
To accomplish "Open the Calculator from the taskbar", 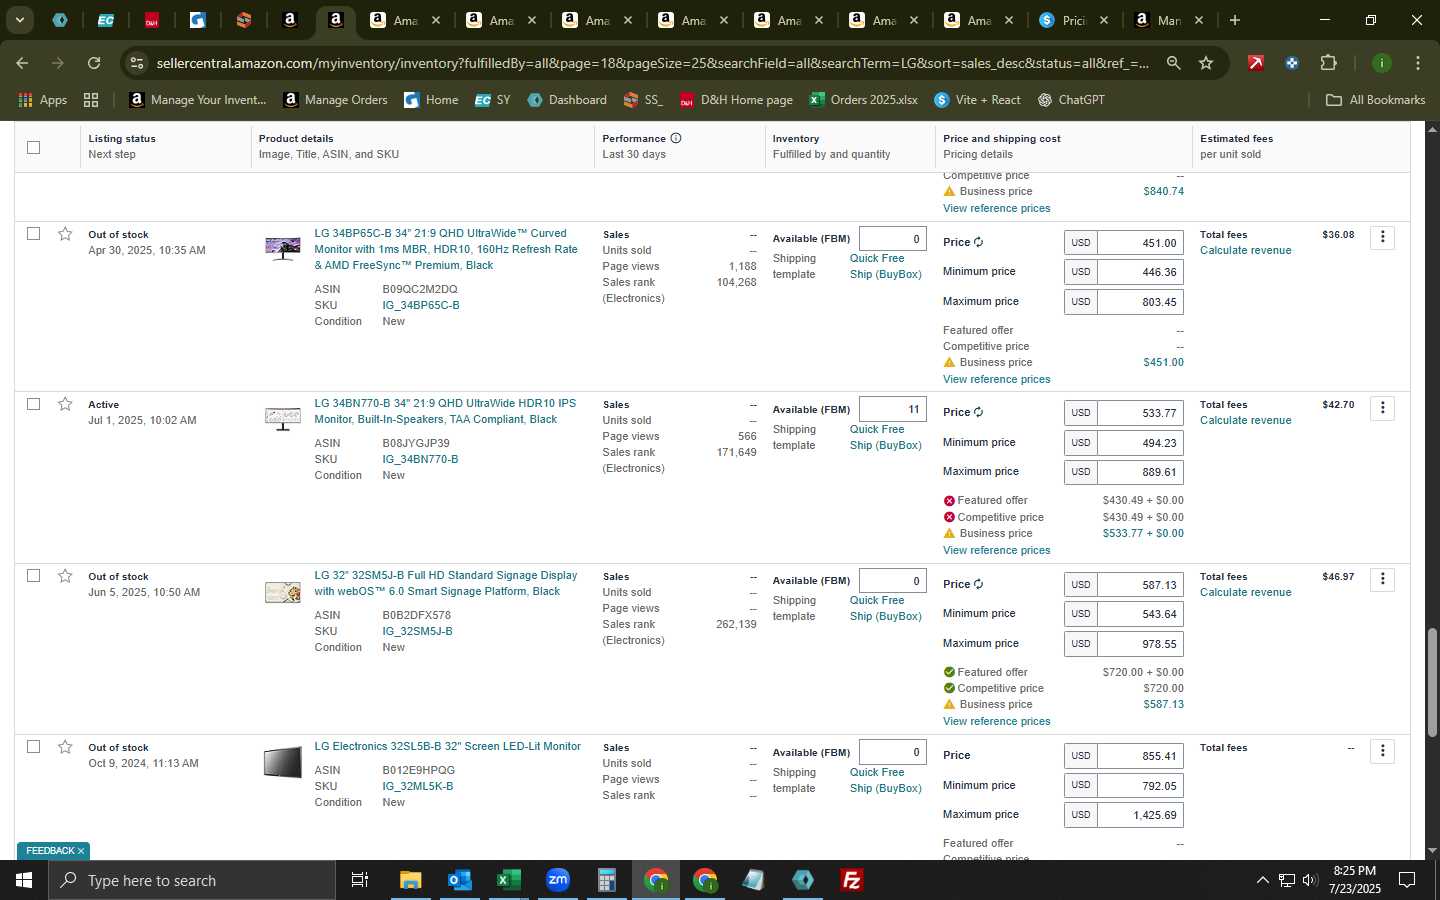I will tap(606, 880).
